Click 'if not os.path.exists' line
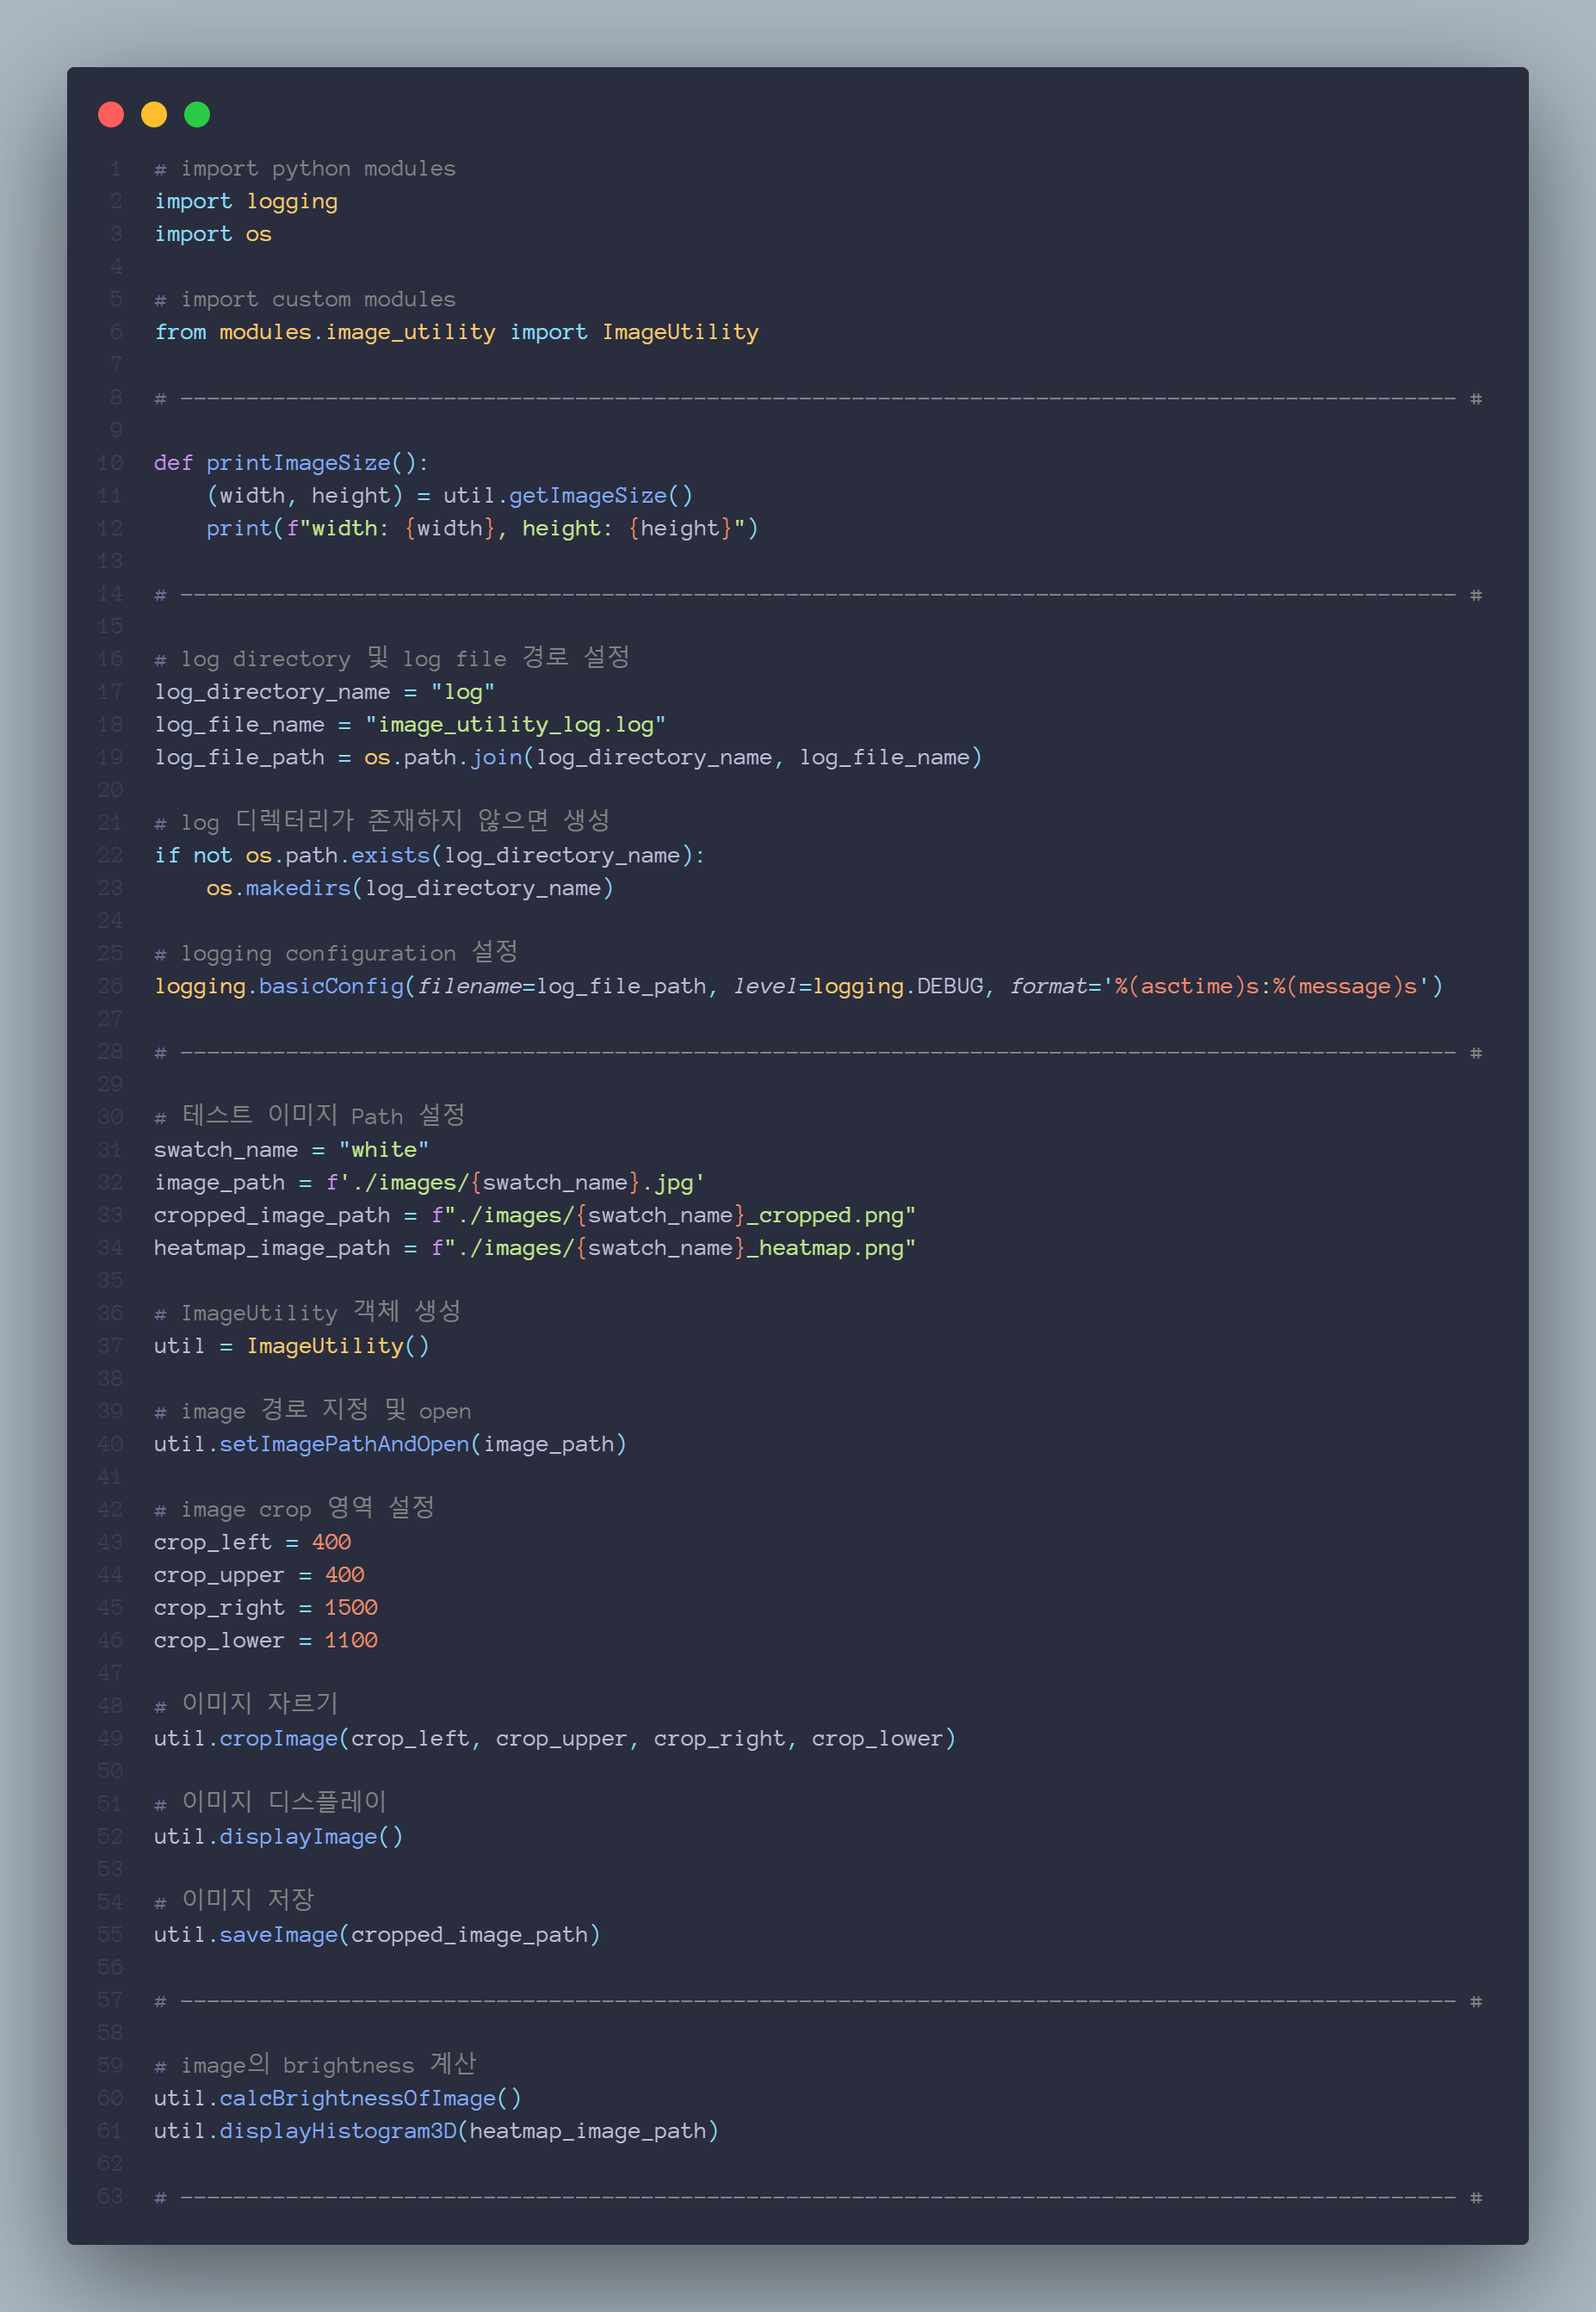1596x2312 pixels. 429,855
